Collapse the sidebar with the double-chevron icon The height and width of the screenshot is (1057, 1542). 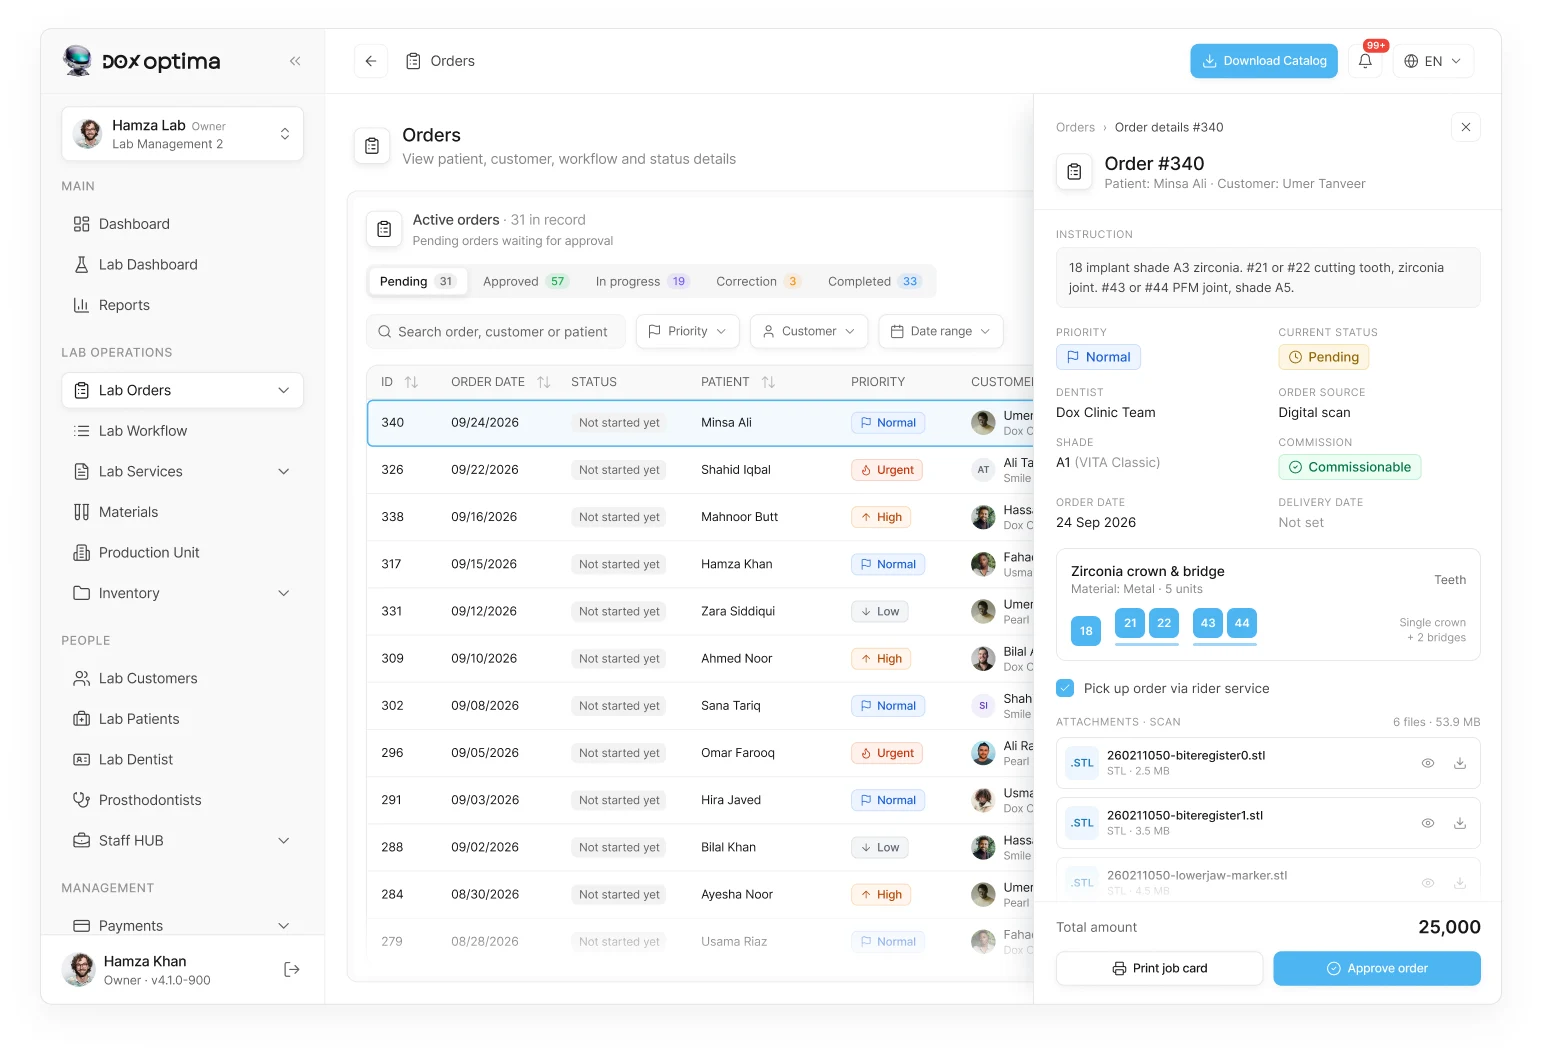[x=295, y=61]
